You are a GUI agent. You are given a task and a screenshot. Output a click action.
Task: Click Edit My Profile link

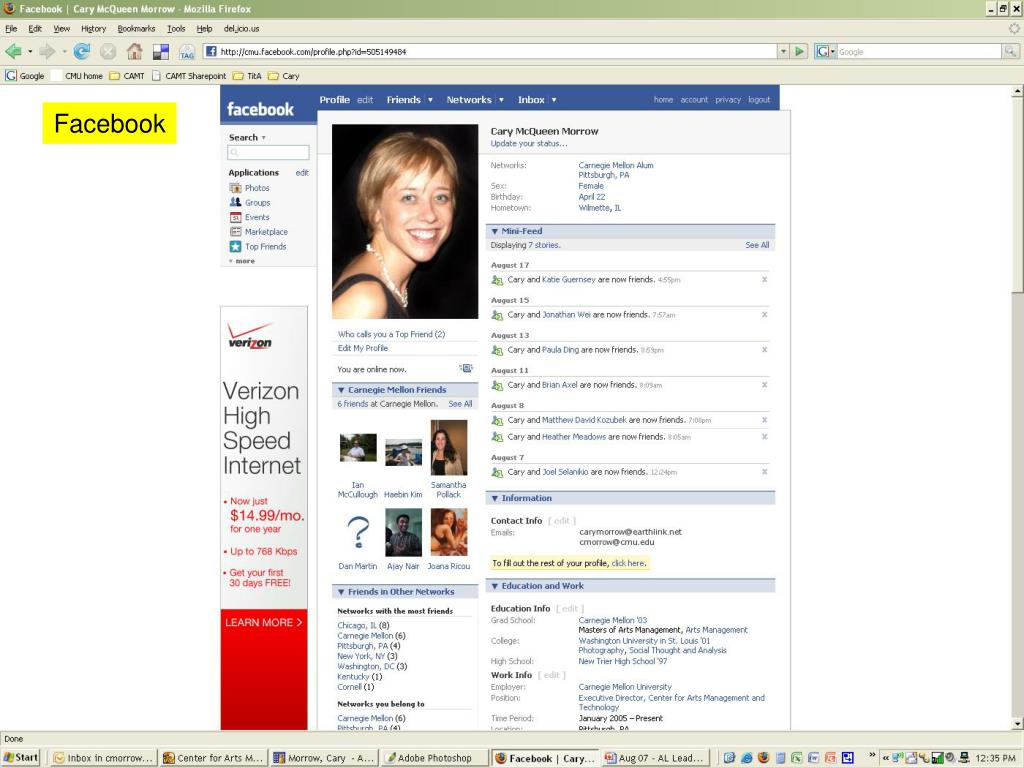pyautogui.click(x=362, y=348)
